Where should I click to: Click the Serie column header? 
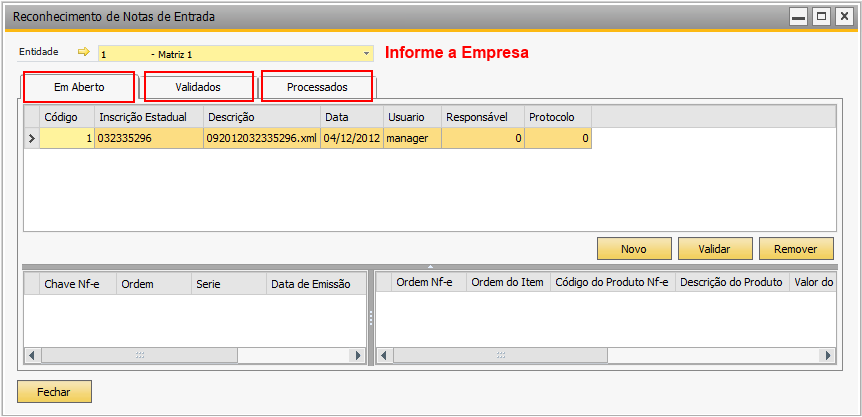(228, 283)
